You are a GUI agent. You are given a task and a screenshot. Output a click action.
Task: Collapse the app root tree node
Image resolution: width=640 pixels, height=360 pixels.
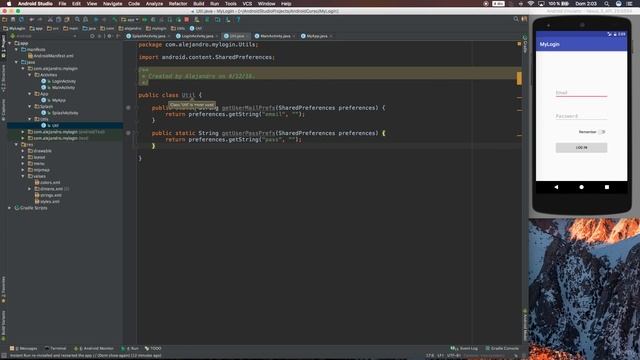10,43
